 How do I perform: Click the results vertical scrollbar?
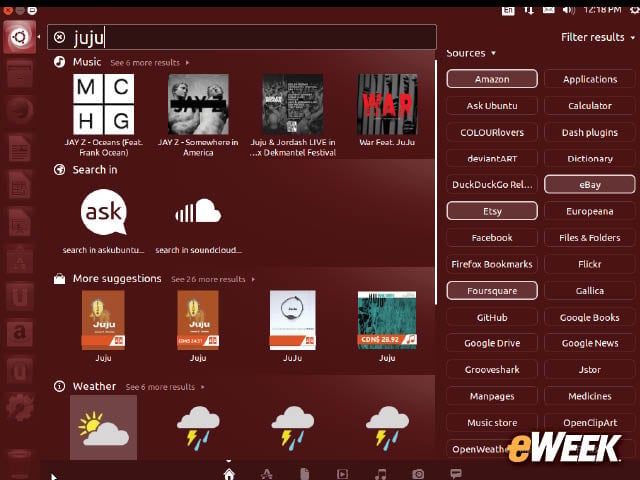click(x=436, y=182)
